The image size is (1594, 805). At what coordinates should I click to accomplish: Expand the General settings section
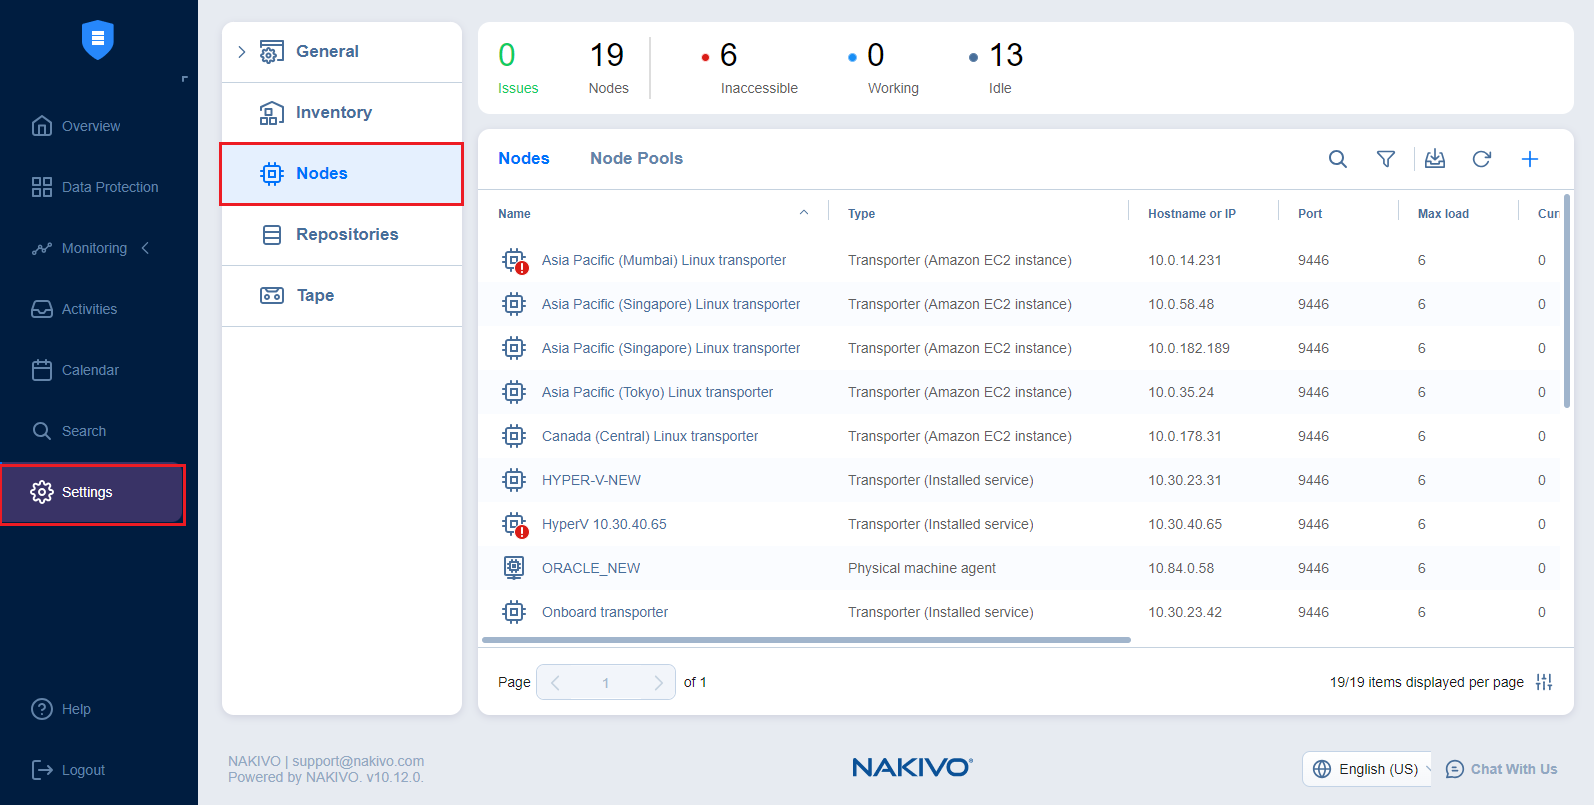242,52
